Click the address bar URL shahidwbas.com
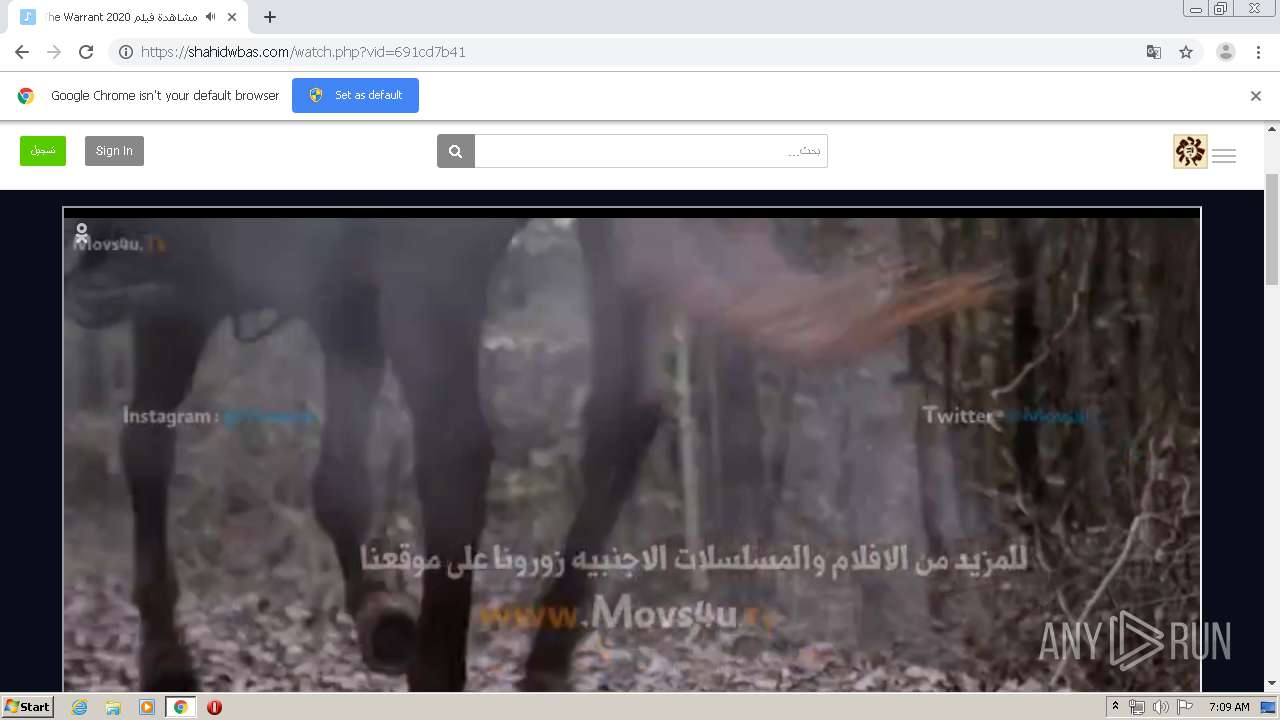Viewport: 1280px width, 720px height. pyautogui.click(x=303, y=52)
